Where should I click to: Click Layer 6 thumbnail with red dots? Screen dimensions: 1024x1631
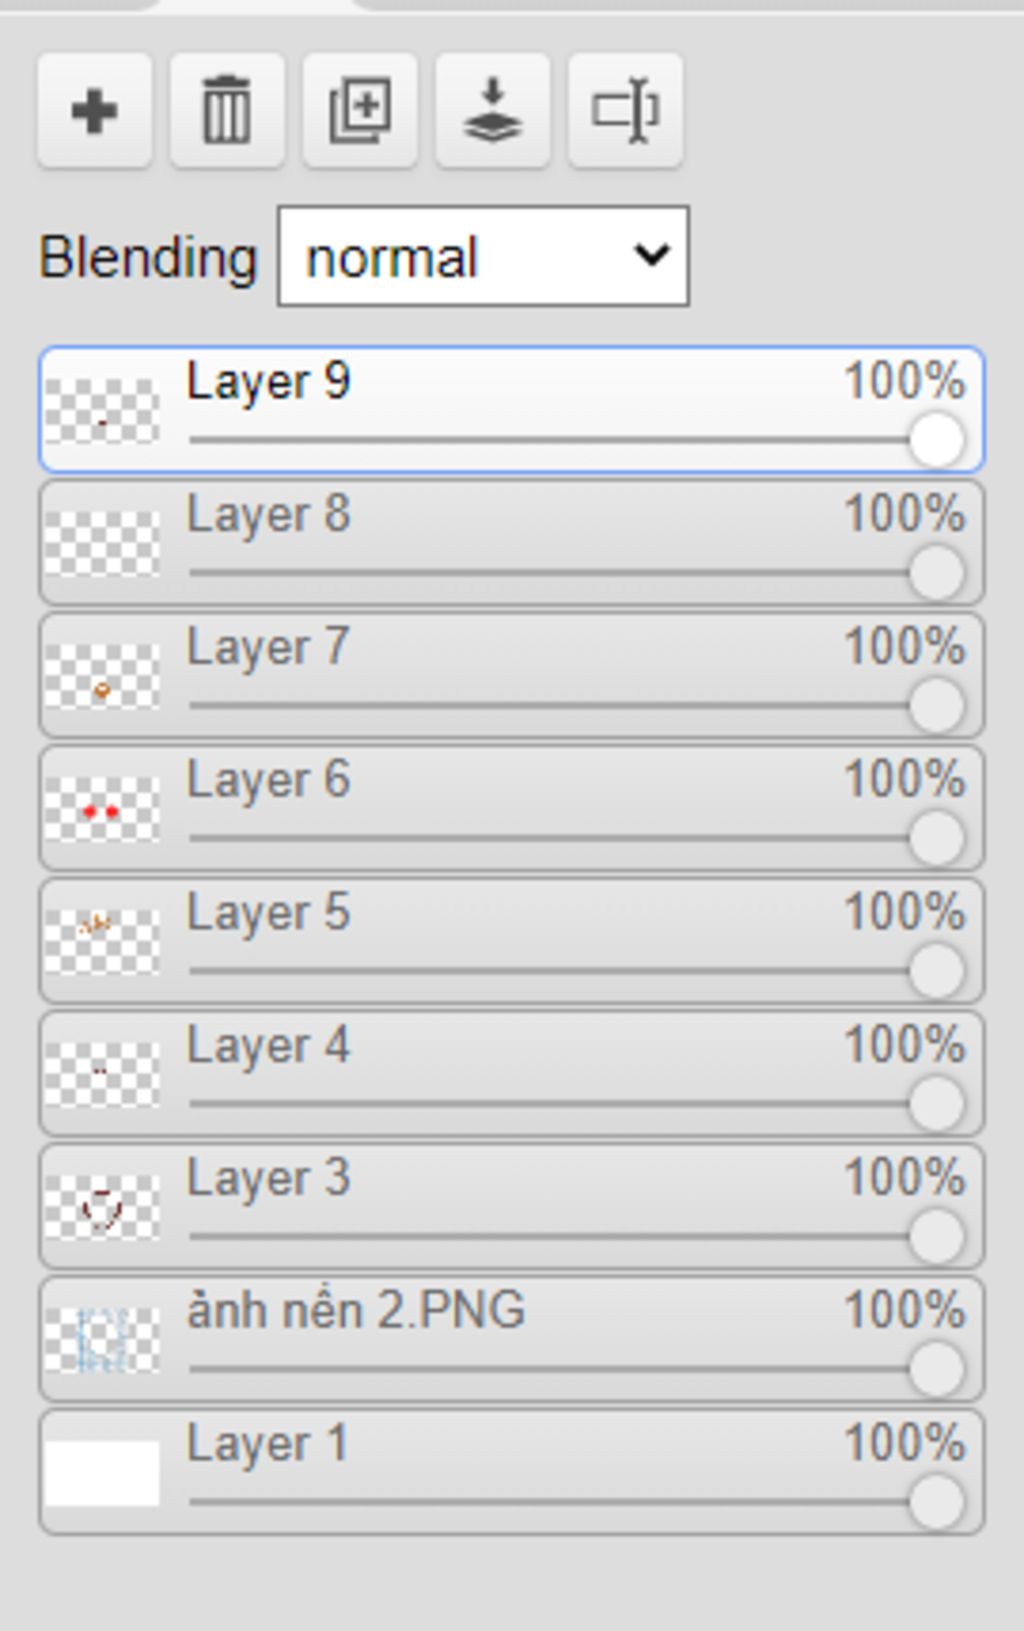pyautogui.click(x=102, y=809)
